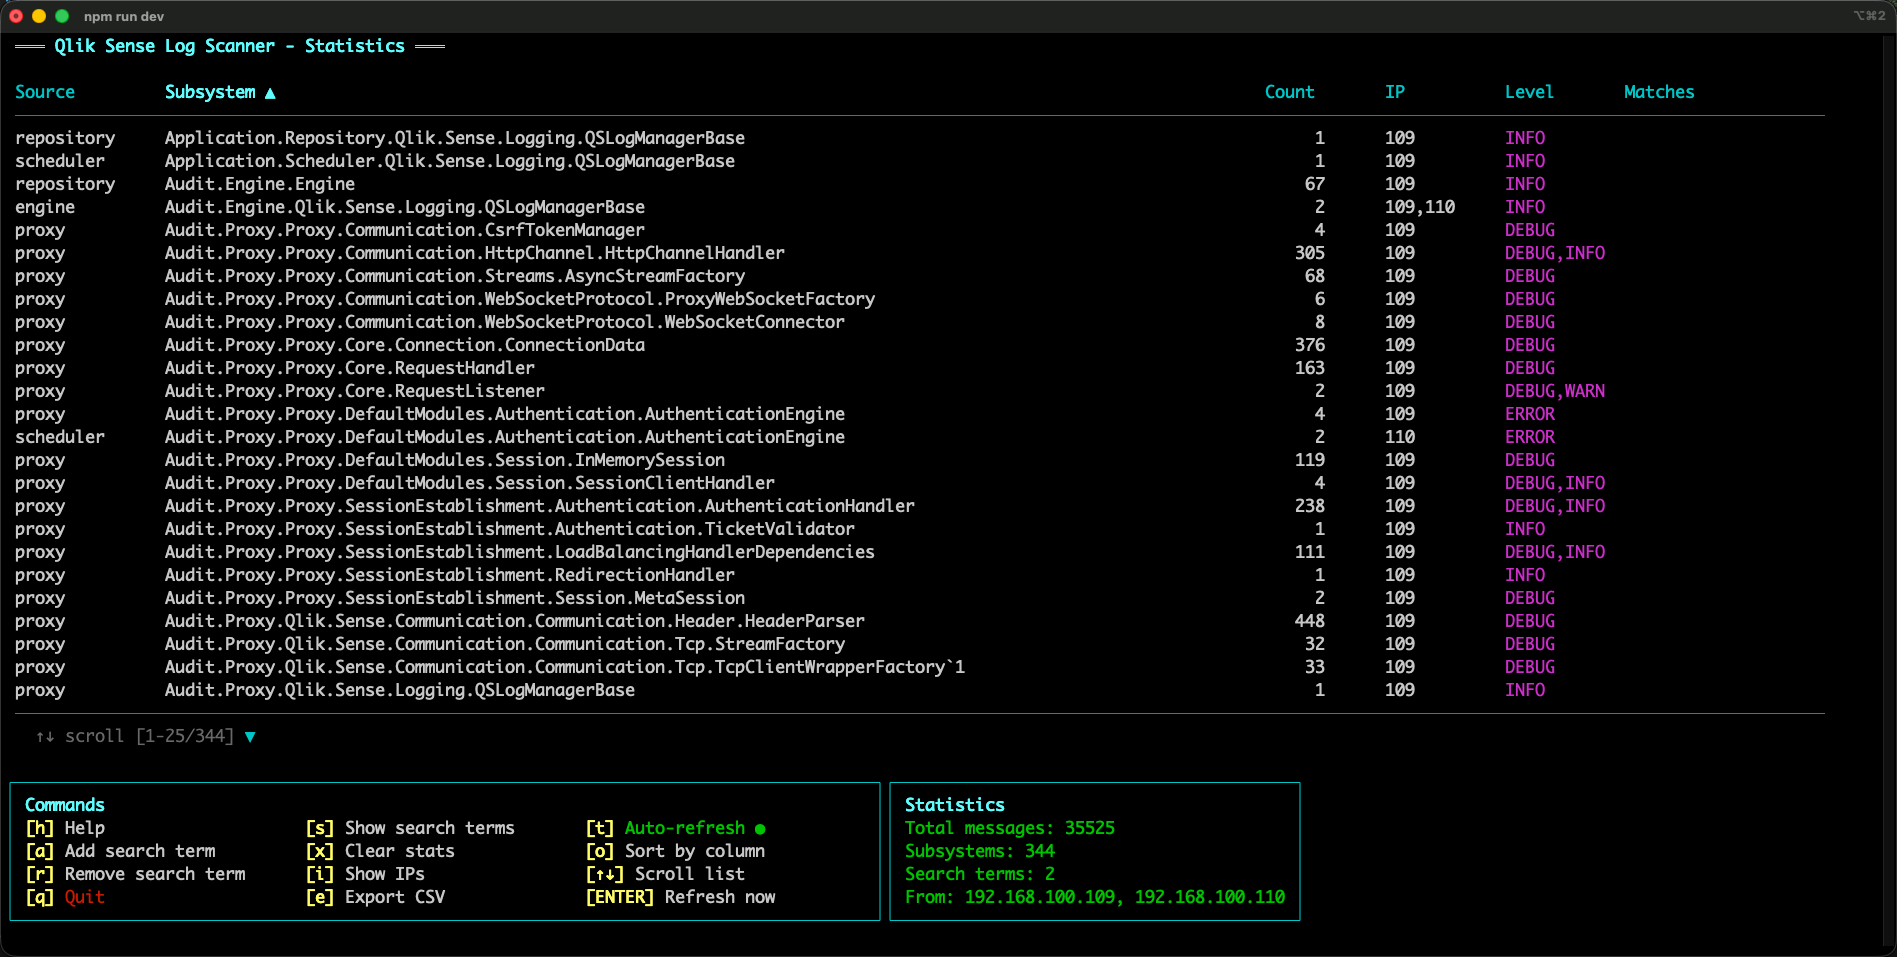
Task: Click the window's right-edge scrollbar
Action: pyautogui.click(x=1889, y=490)
